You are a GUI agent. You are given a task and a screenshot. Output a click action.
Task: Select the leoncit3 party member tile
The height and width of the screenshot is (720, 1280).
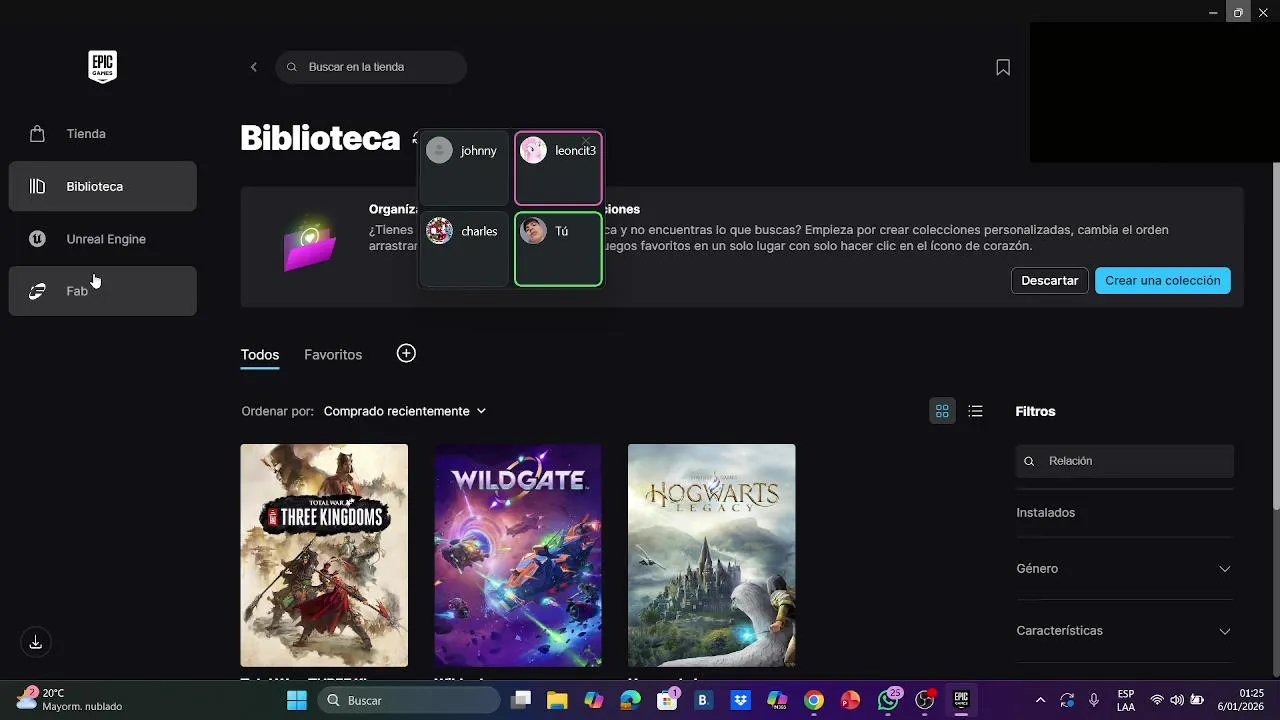point(558,168)
